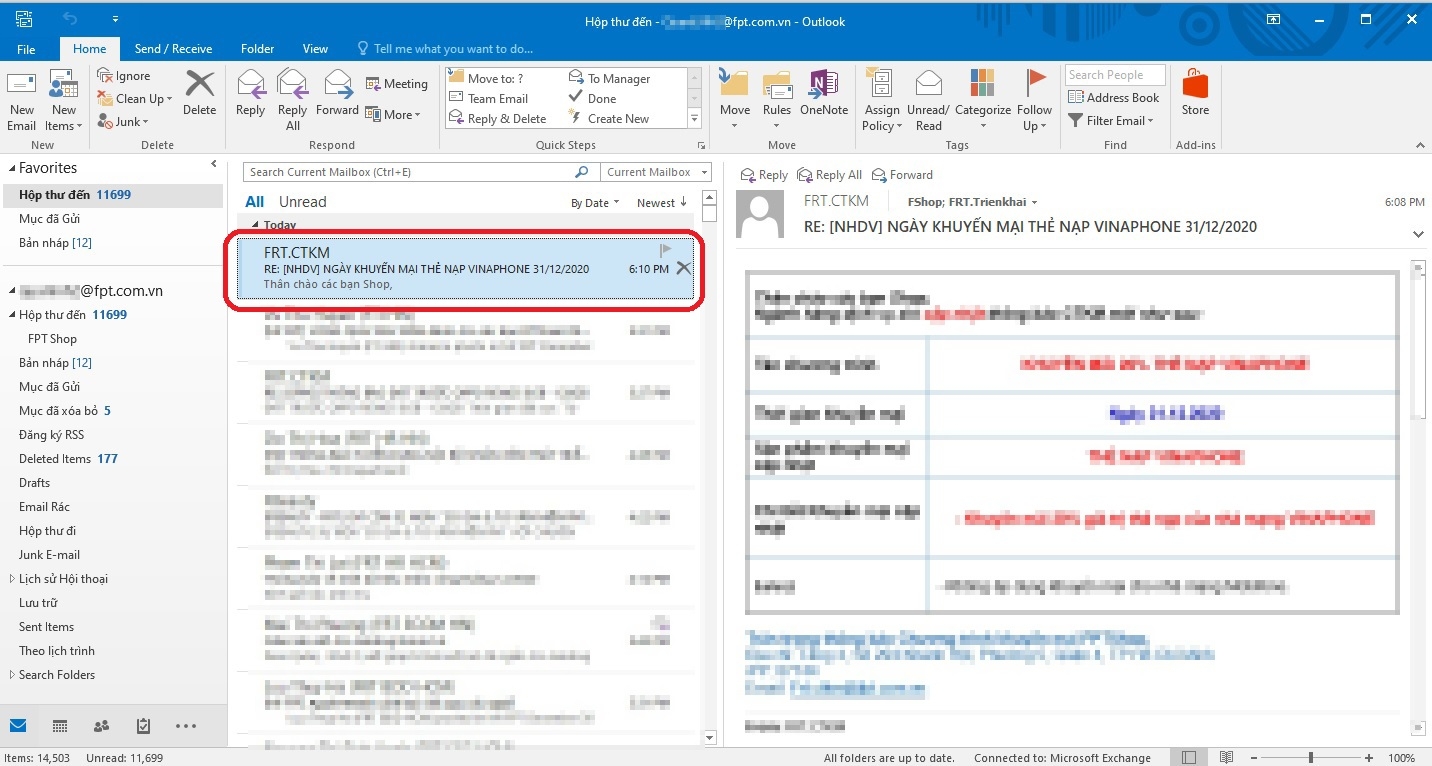Switch to the Send / Receive tab
The height and width of the screenshot is (766, 1432).
[x=173, y=47]
